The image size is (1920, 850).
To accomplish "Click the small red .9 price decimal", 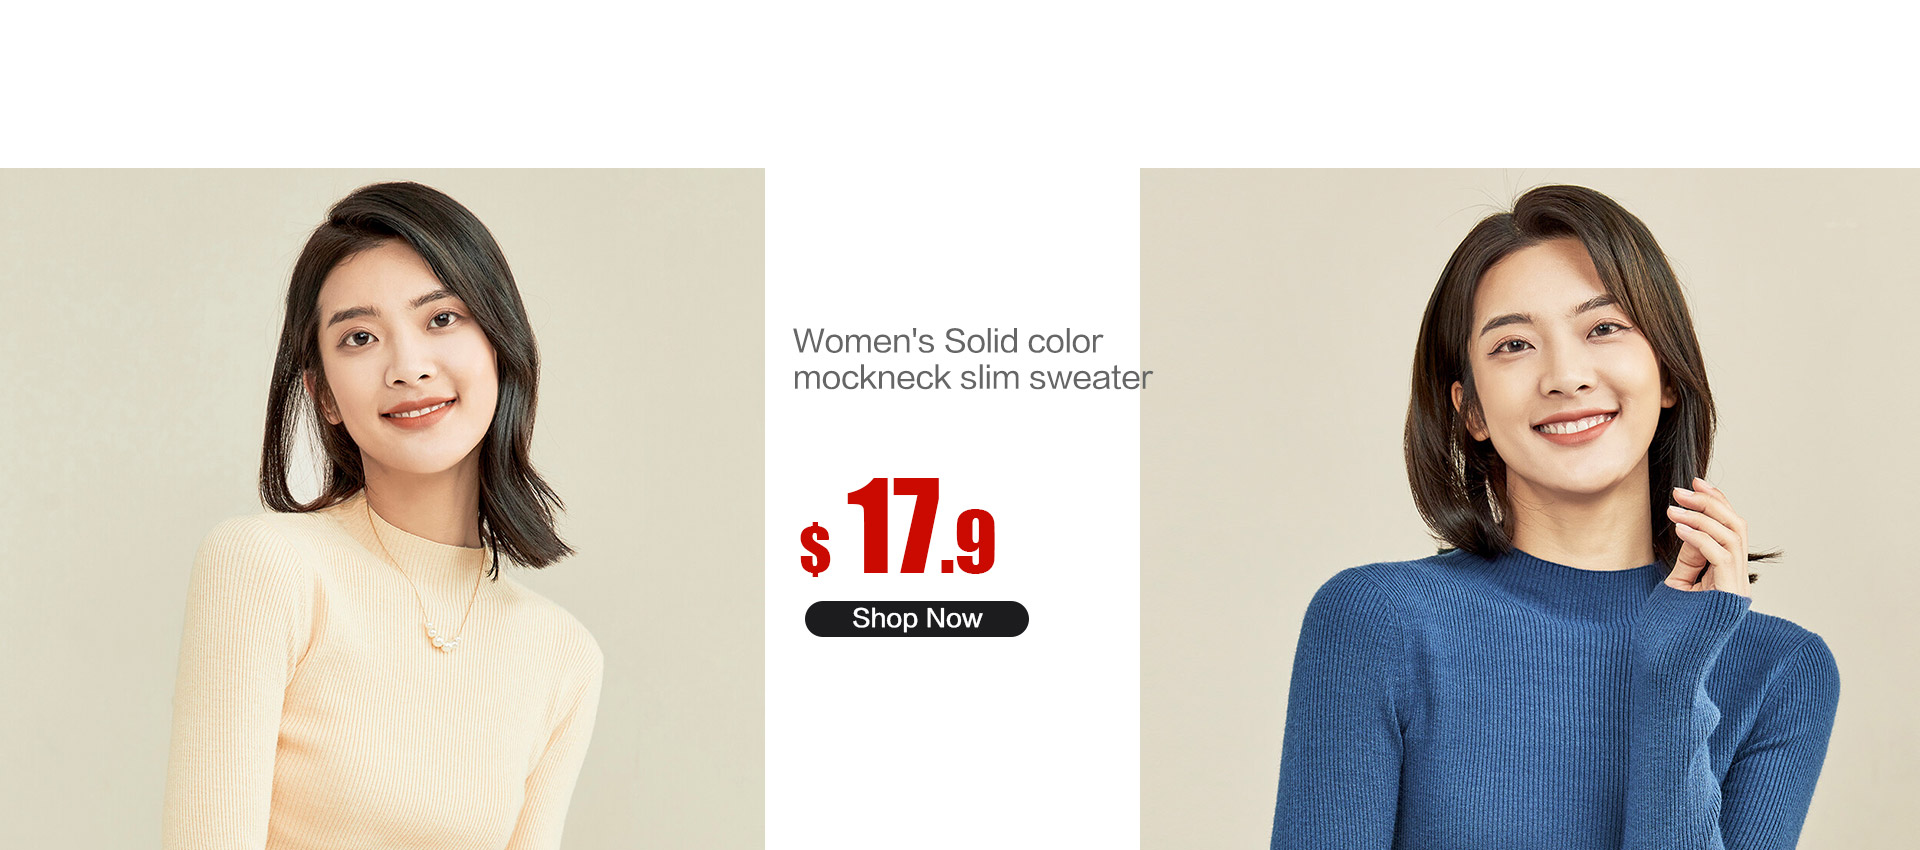I will coord(969,542).
